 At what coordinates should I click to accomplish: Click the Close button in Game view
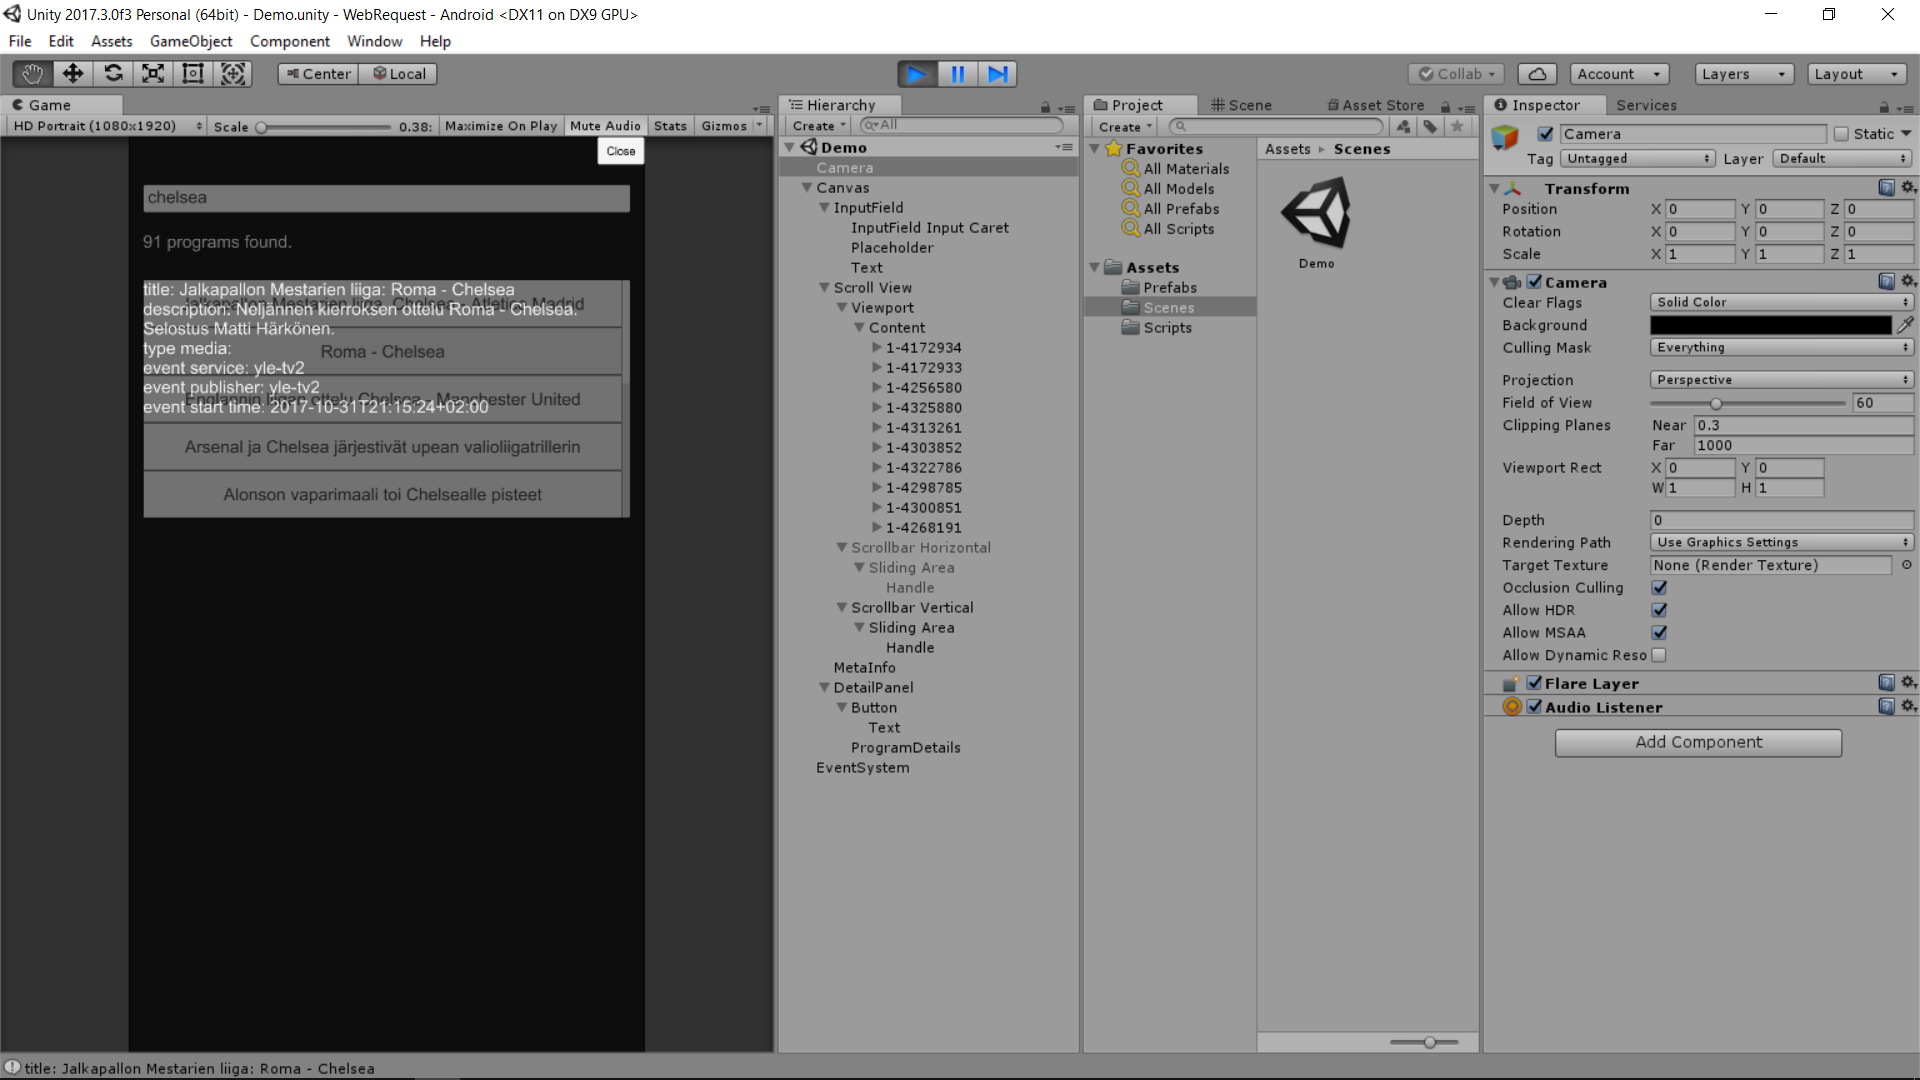point(620,151)
